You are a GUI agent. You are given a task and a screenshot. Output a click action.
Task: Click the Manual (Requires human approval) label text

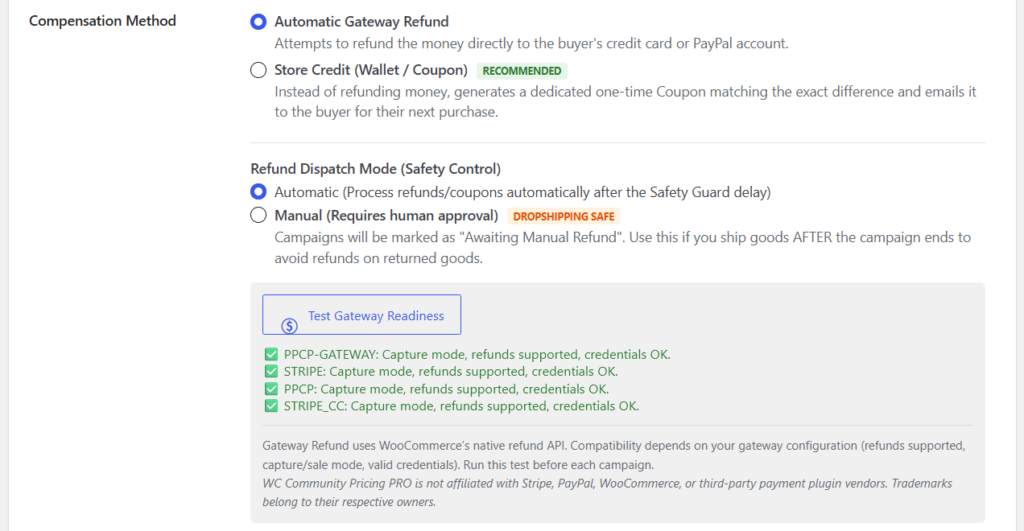coord(386,216)
